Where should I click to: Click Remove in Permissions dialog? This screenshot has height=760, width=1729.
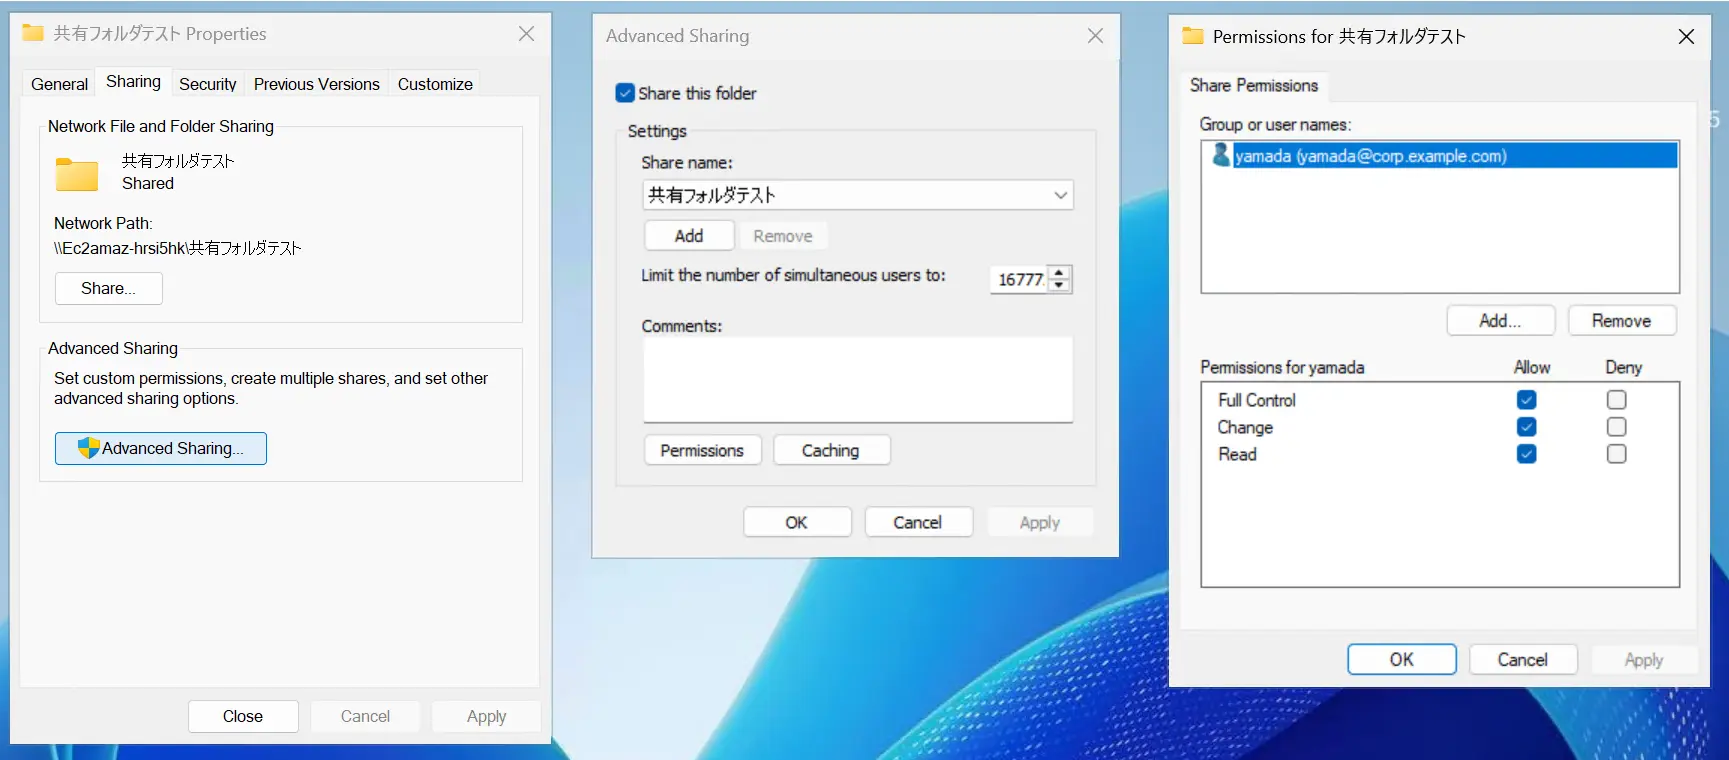(x=1622, y=321)
